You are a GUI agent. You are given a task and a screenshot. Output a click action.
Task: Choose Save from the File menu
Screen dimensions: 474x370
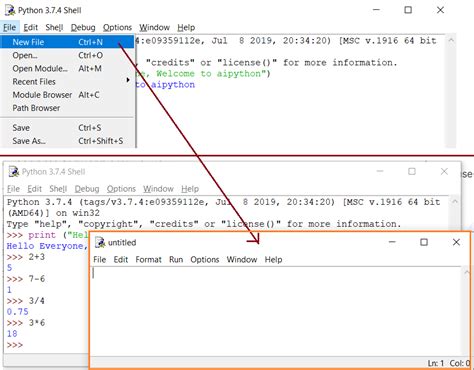pos(67,128)
